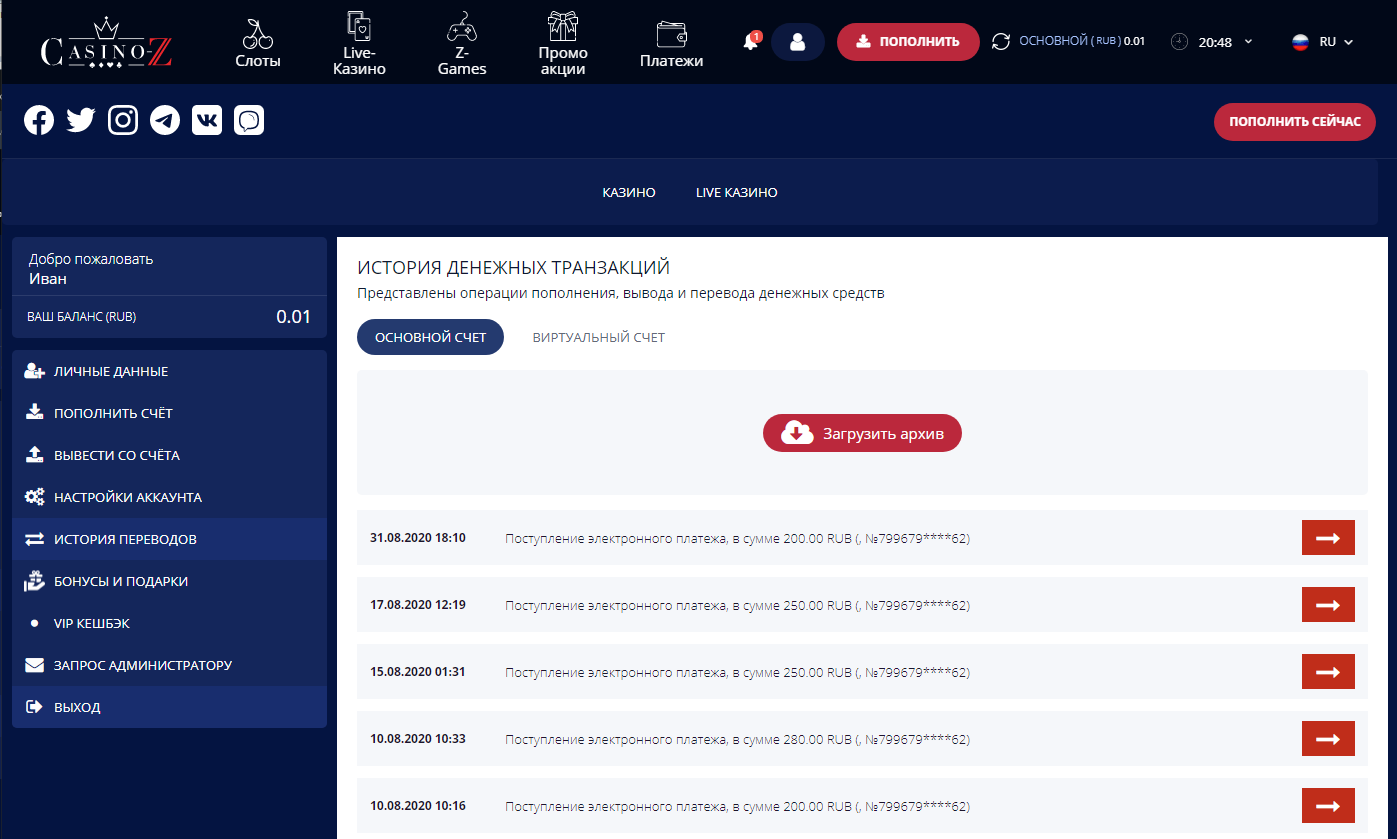The image size is (1397, 839).
Task: Click the Настройки аккаунта gears icon
Action: coord(35,497)
